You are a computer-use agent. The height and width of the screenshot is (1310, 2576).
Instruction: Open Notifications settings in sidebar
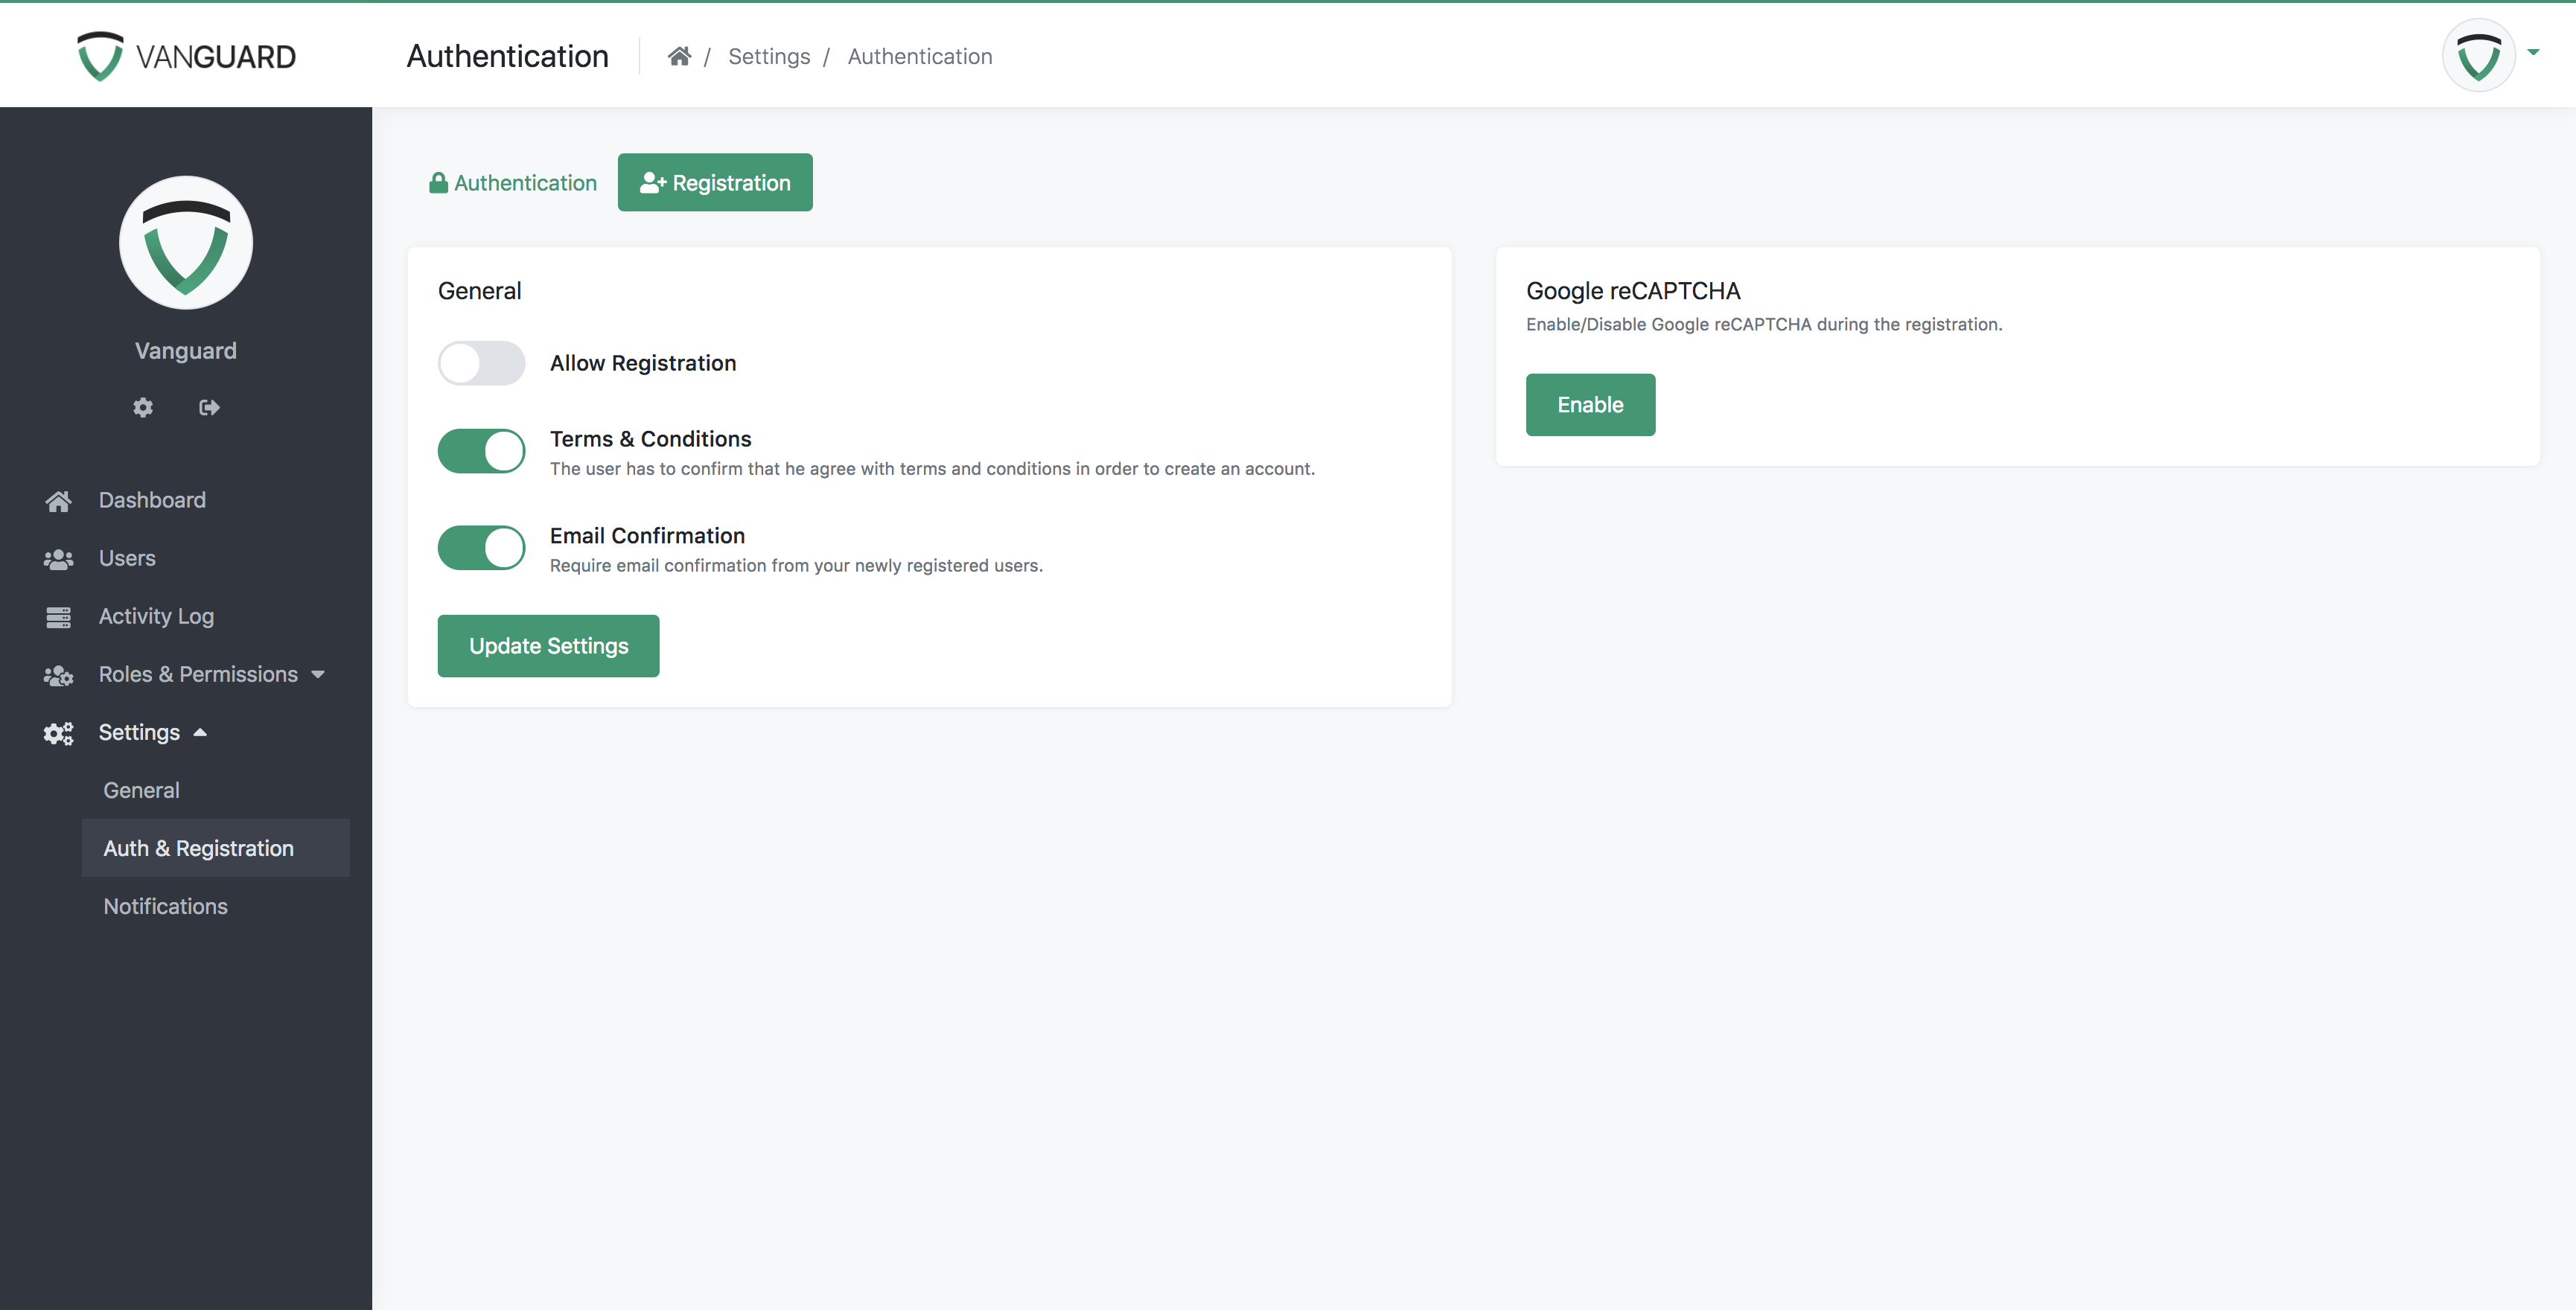(166, 906)
